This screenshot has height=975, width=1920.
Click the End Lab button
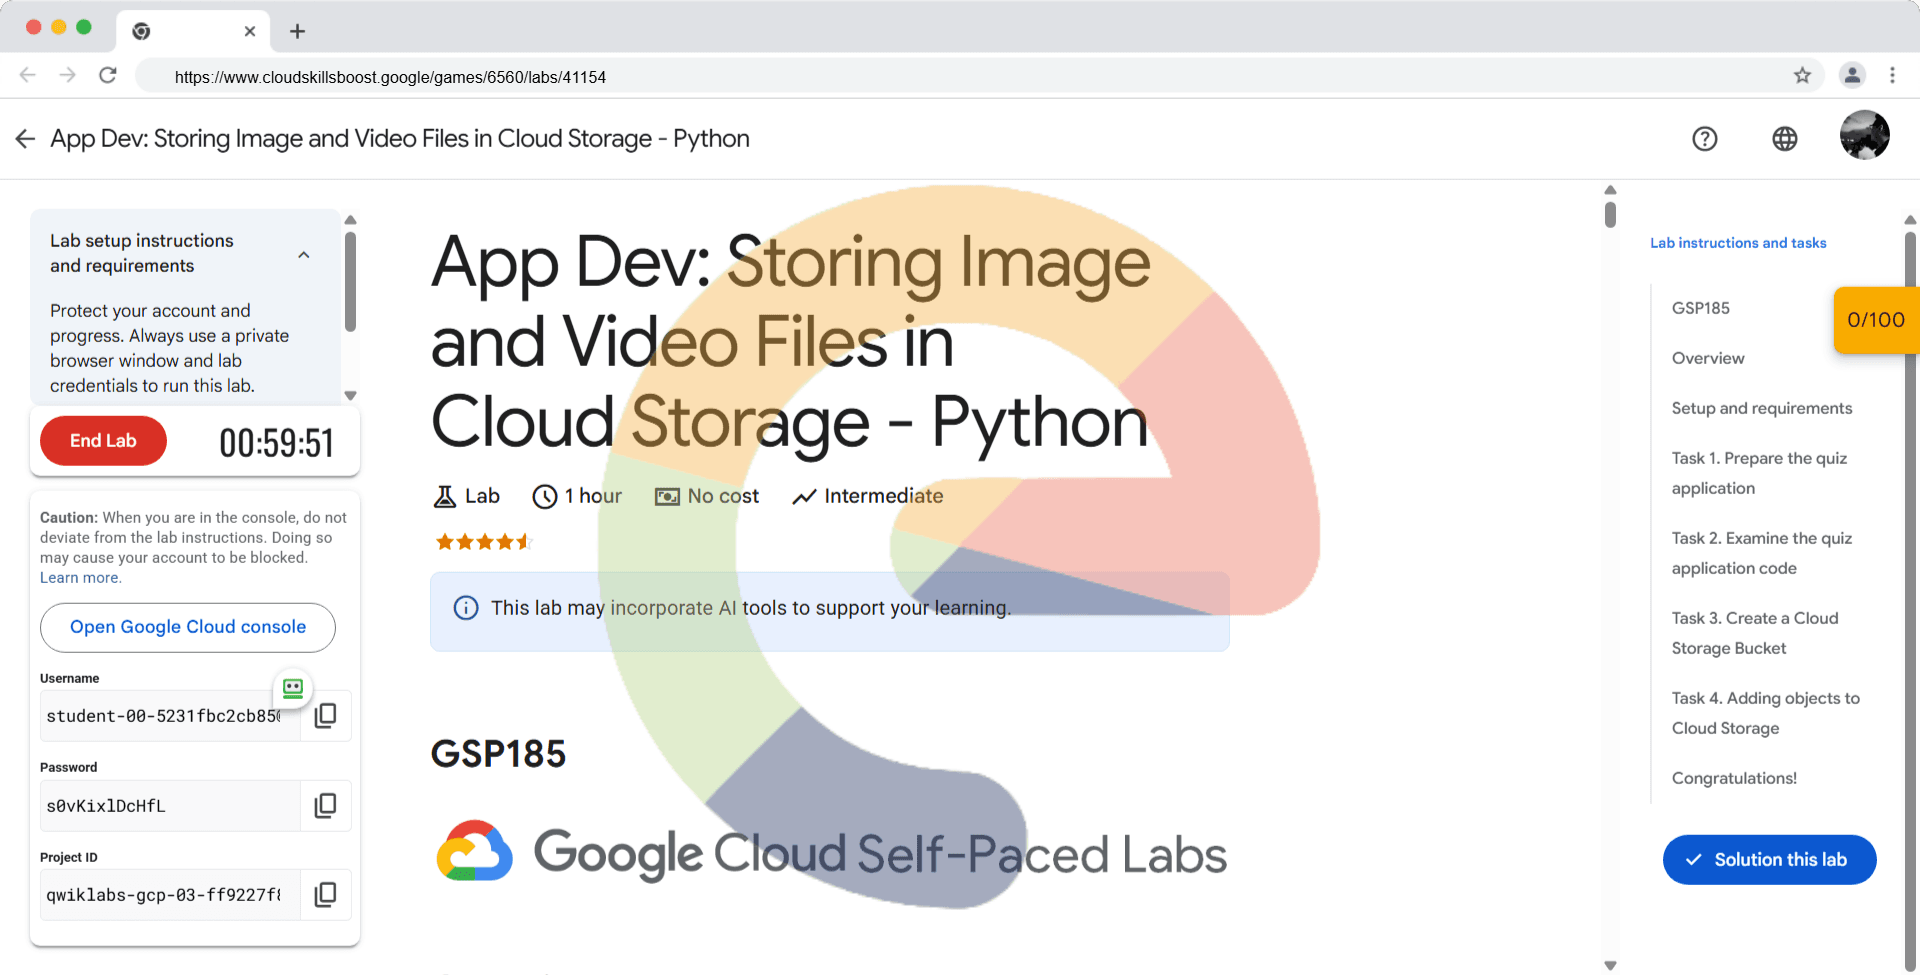103,441
